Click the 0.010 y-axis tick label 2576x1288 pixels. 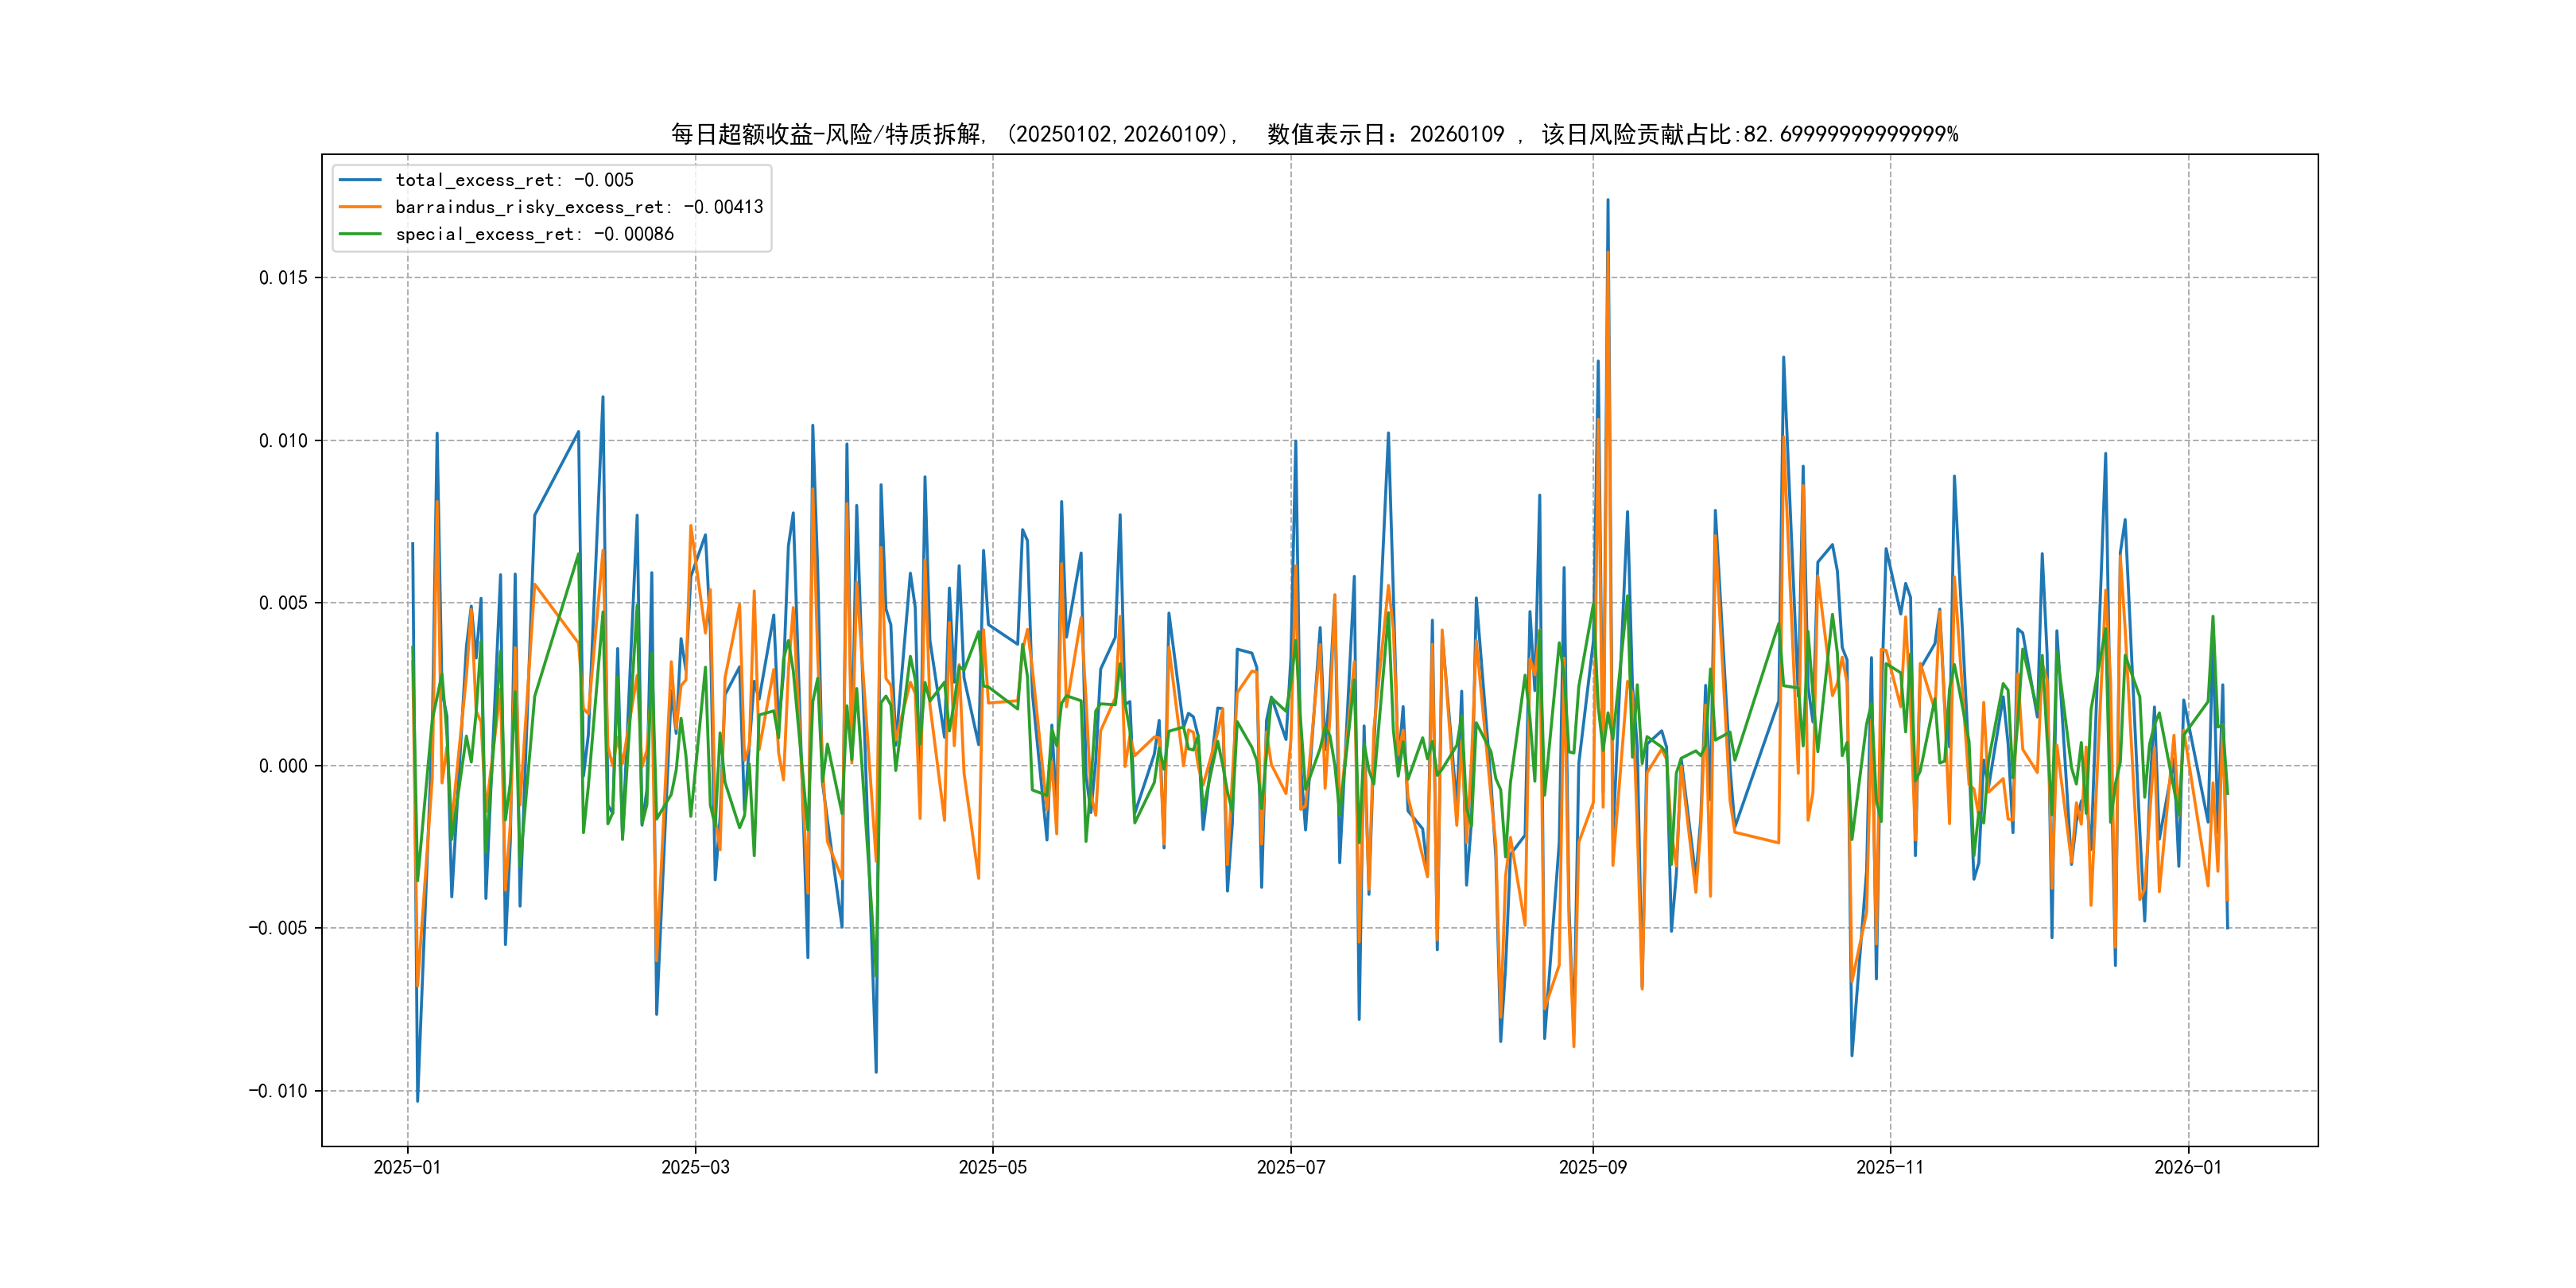tap(283, 441)
